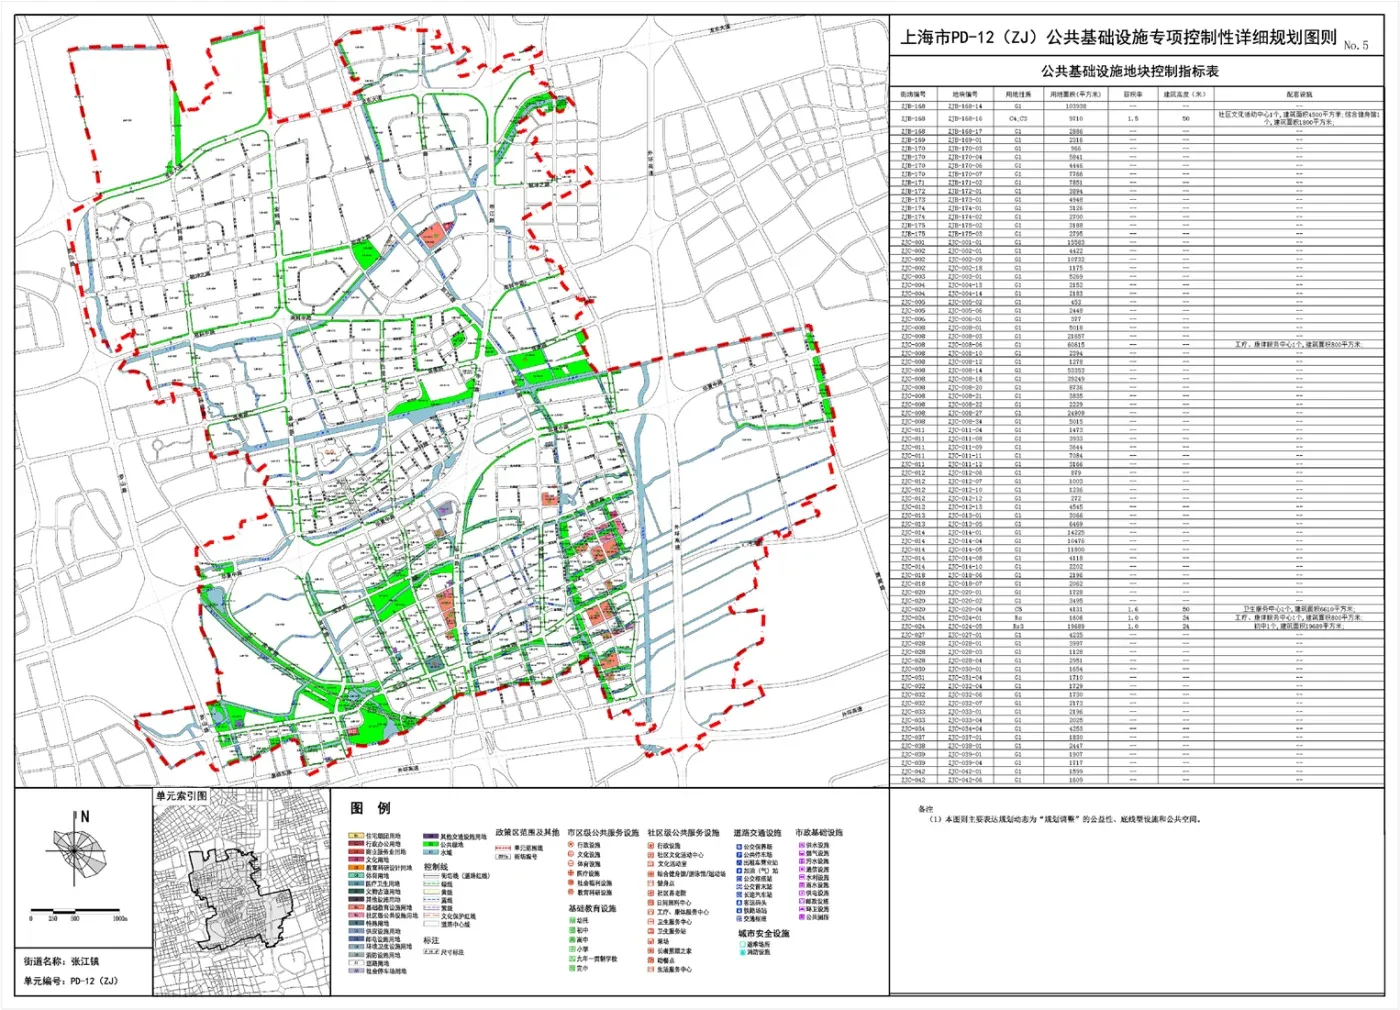The height and width of the screenshot is (1010, 1400).
Task: Click the 社区养老院 legend icon
Action: point(651,893)
